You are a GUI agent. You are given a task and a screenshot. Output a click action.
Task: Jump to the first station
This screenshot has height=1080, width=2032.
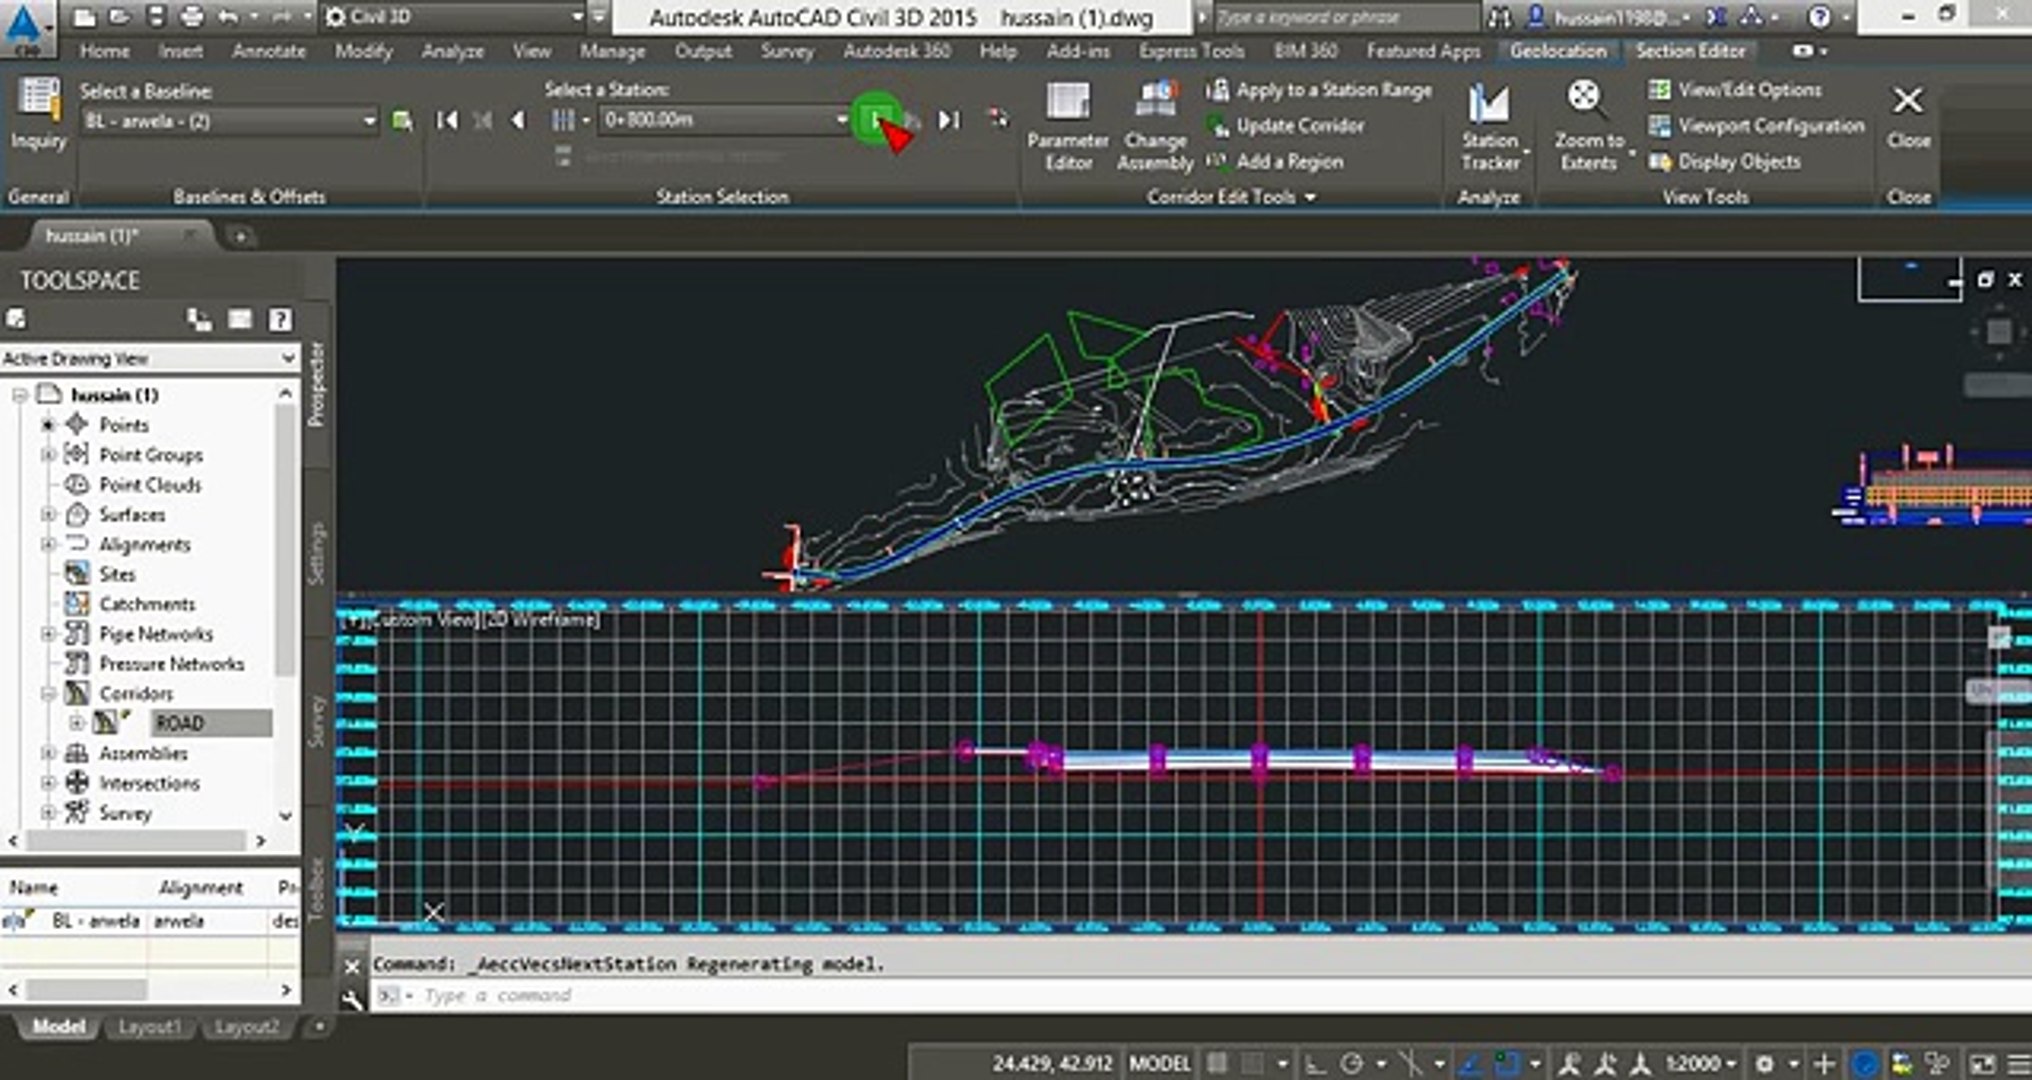point(447,120)
